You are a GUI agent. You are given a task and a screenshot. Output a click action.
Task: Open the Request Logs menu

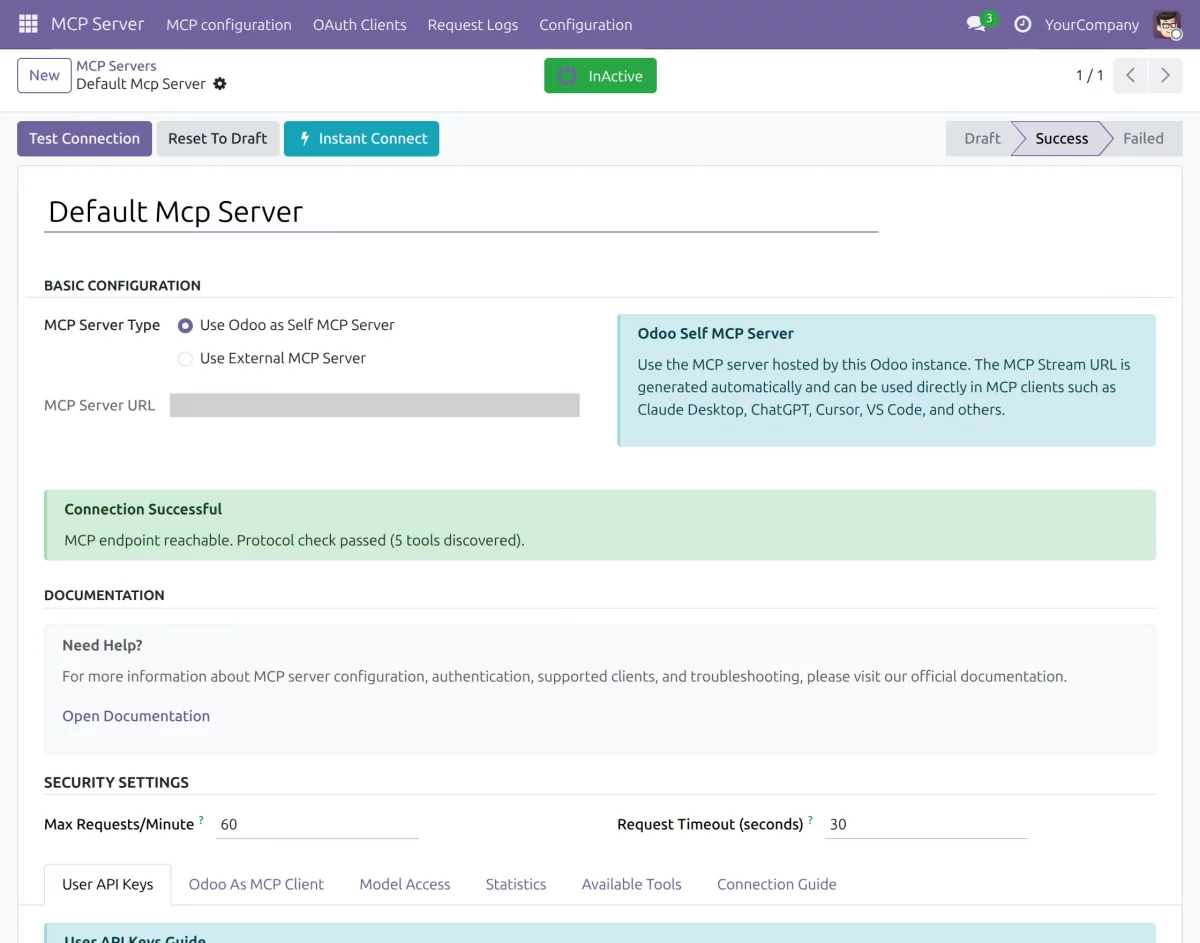click(x=473, y=25)
